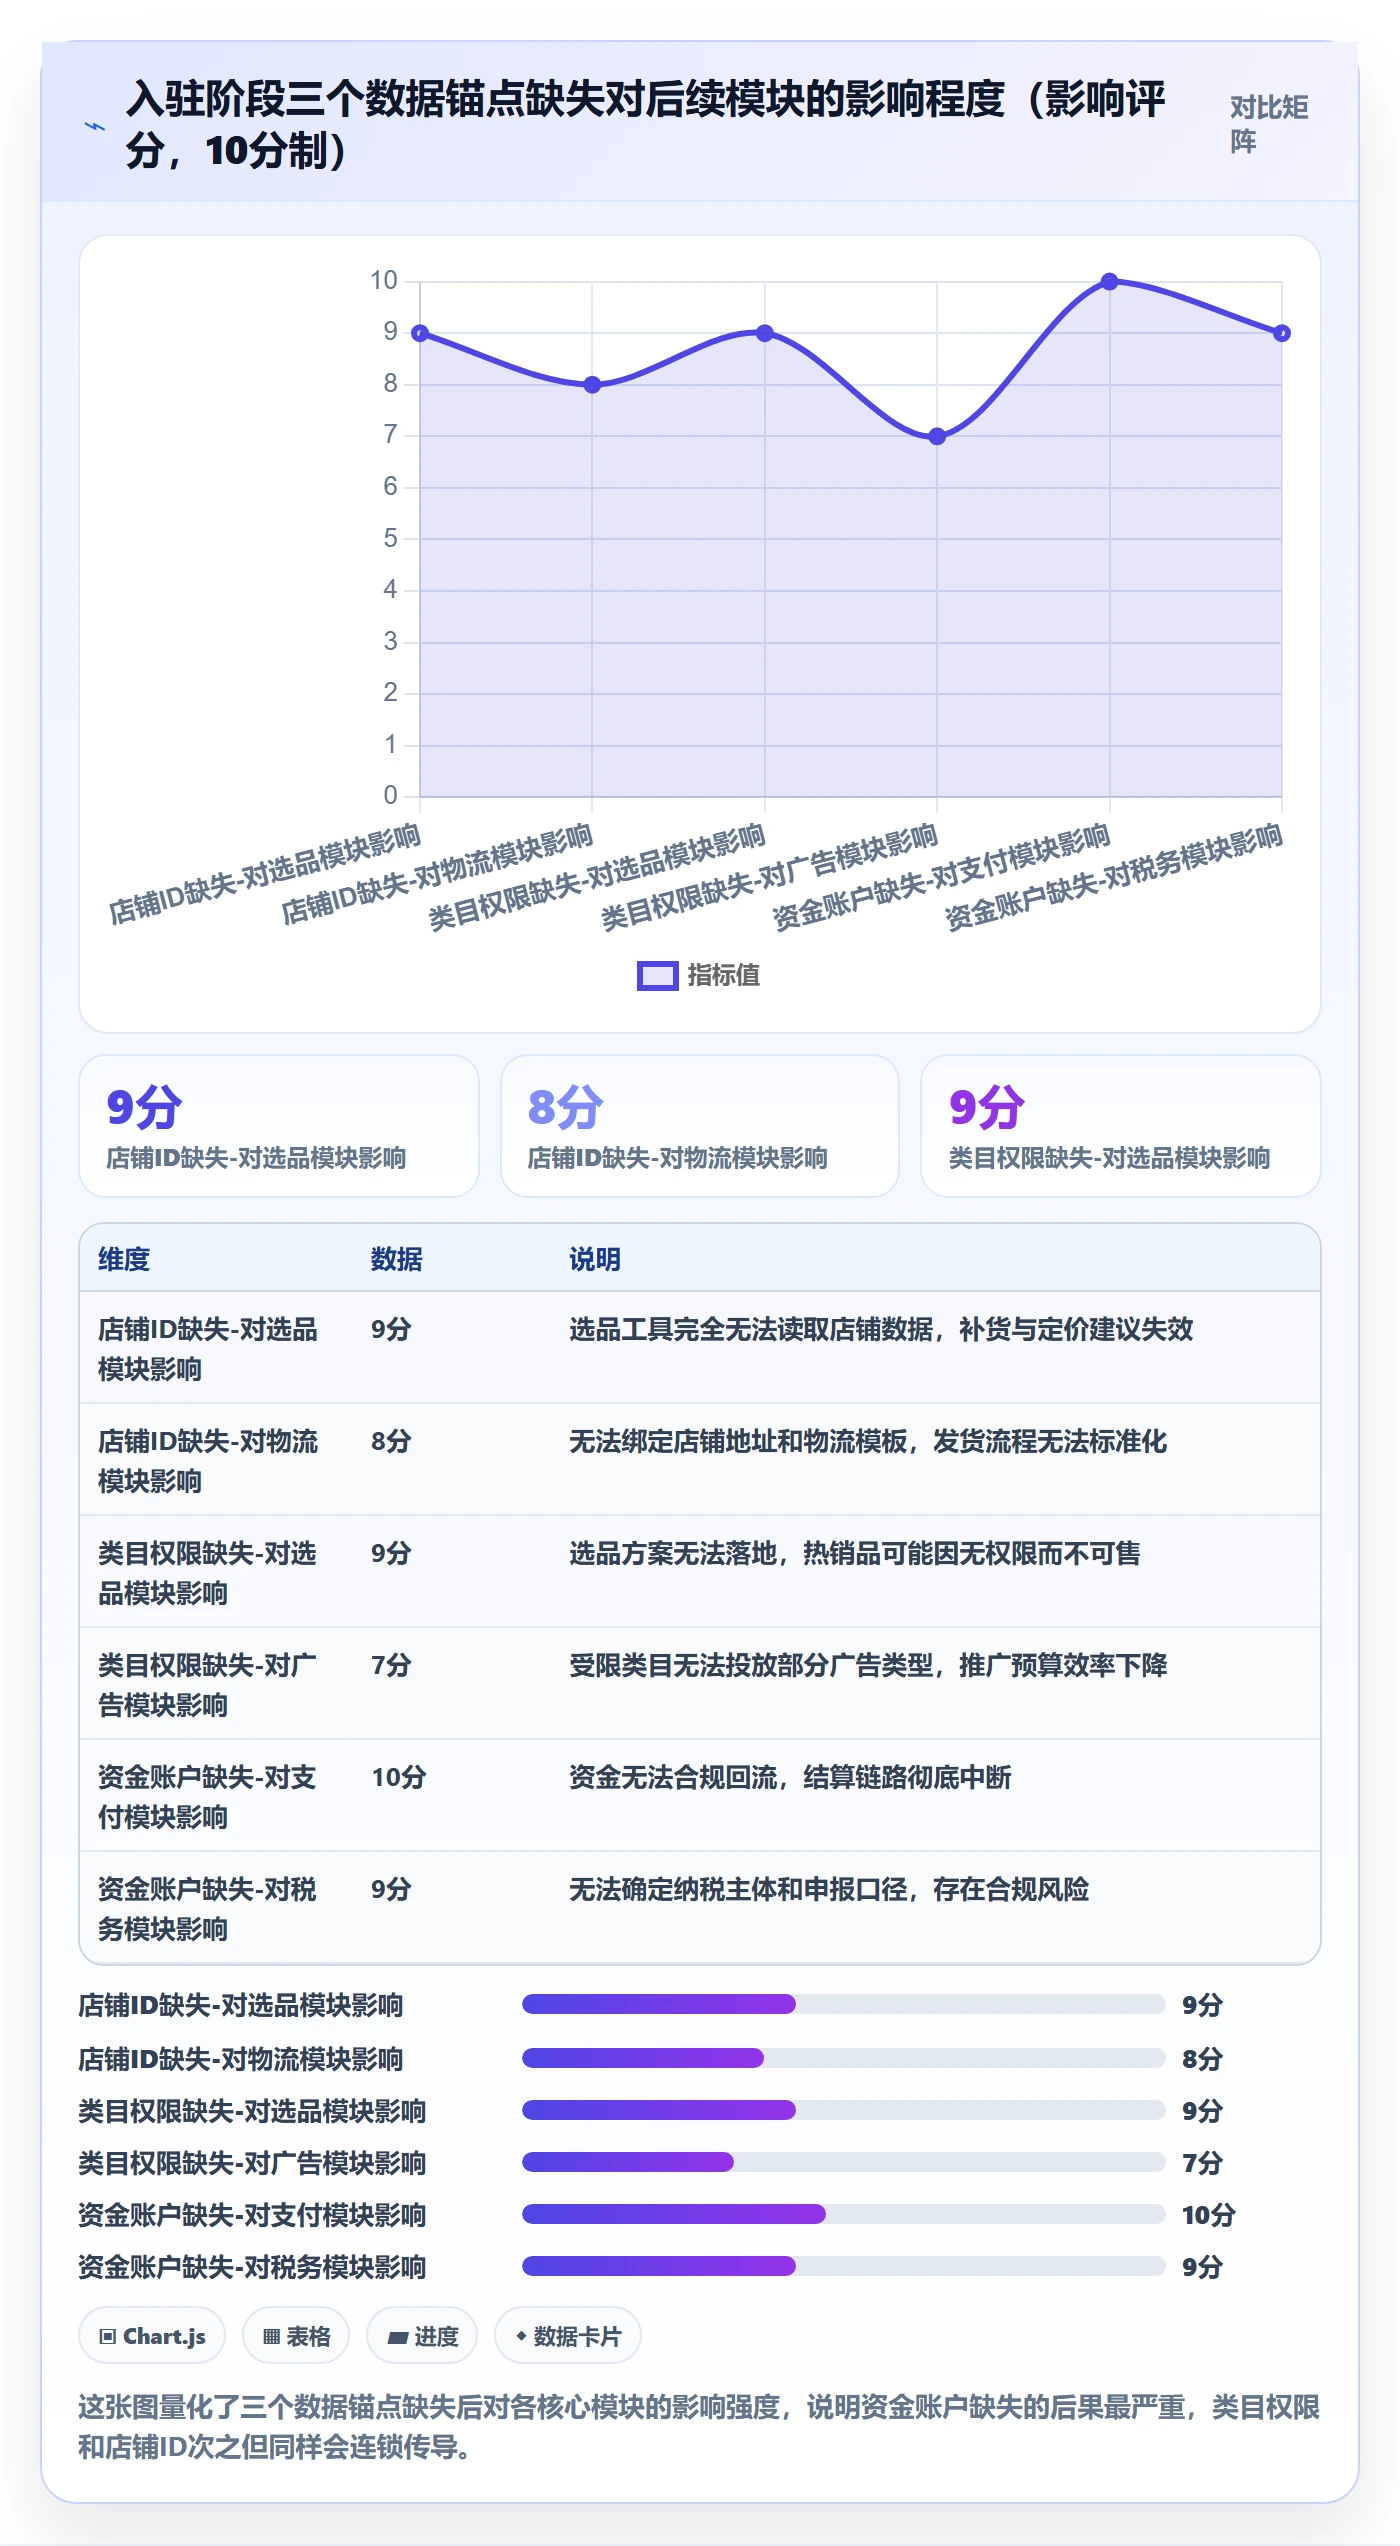
Task: Open the 9分 card for 类目权限缺失-对选品模块影响
Action: pos(1121,1126)
